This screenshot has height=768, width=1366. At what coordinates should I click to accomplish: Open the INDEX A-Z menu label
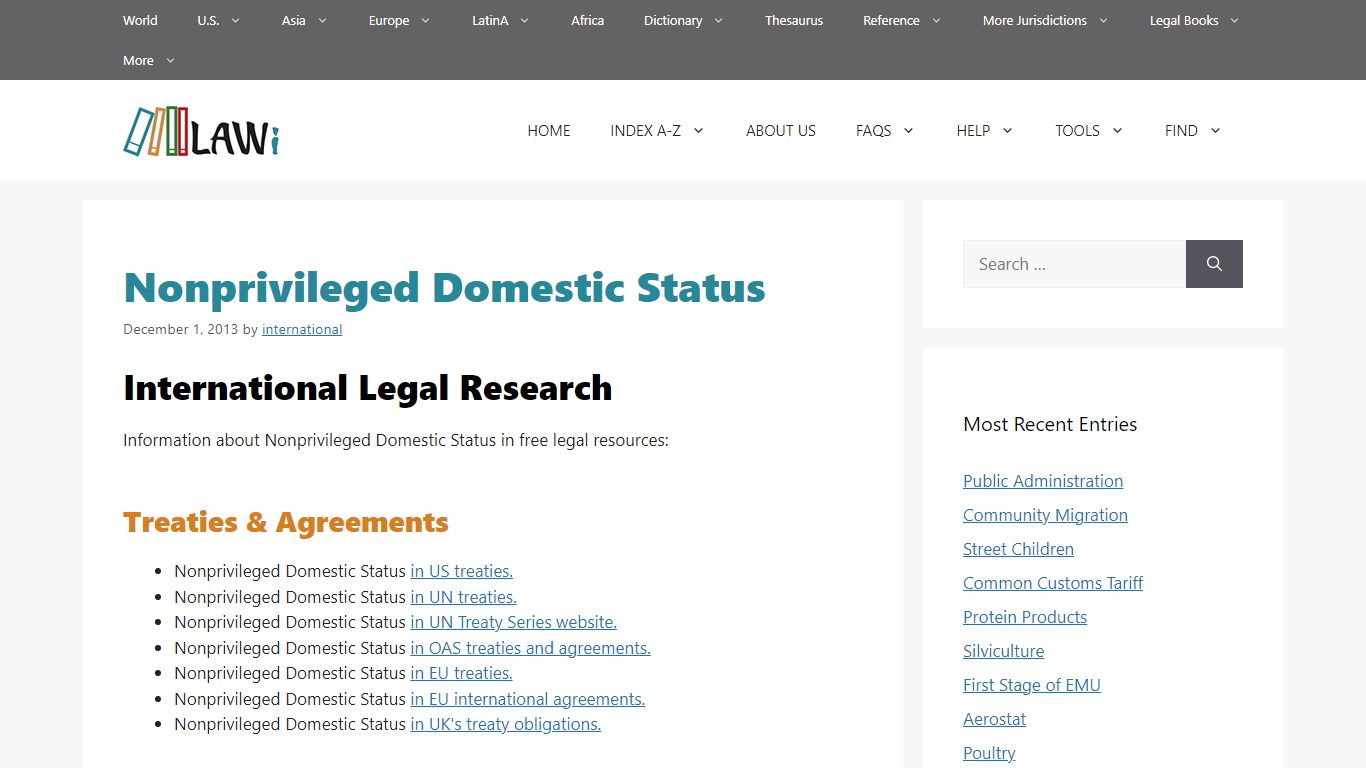click(646, 130)
